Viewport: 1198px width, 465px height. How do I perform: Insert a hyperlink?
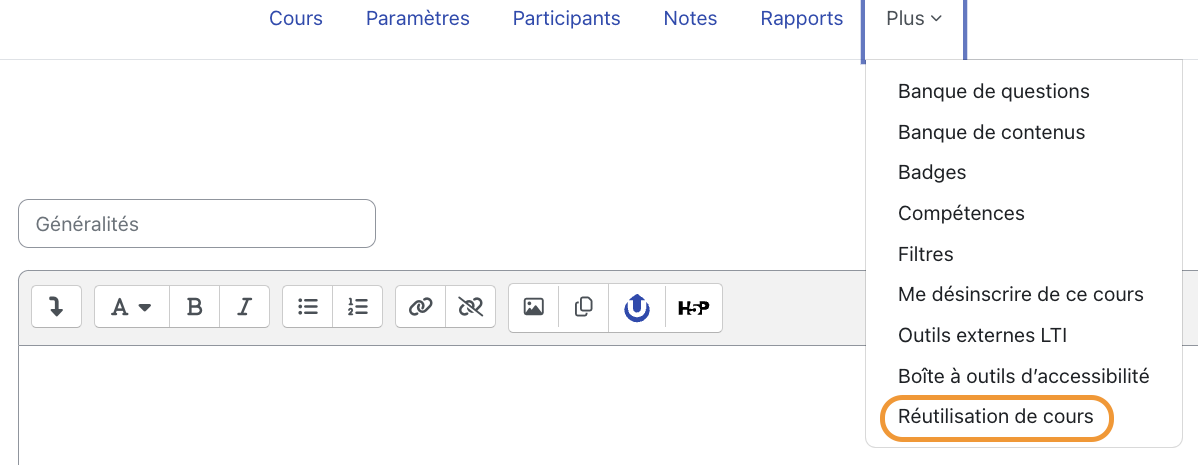[x=420, y=306]
